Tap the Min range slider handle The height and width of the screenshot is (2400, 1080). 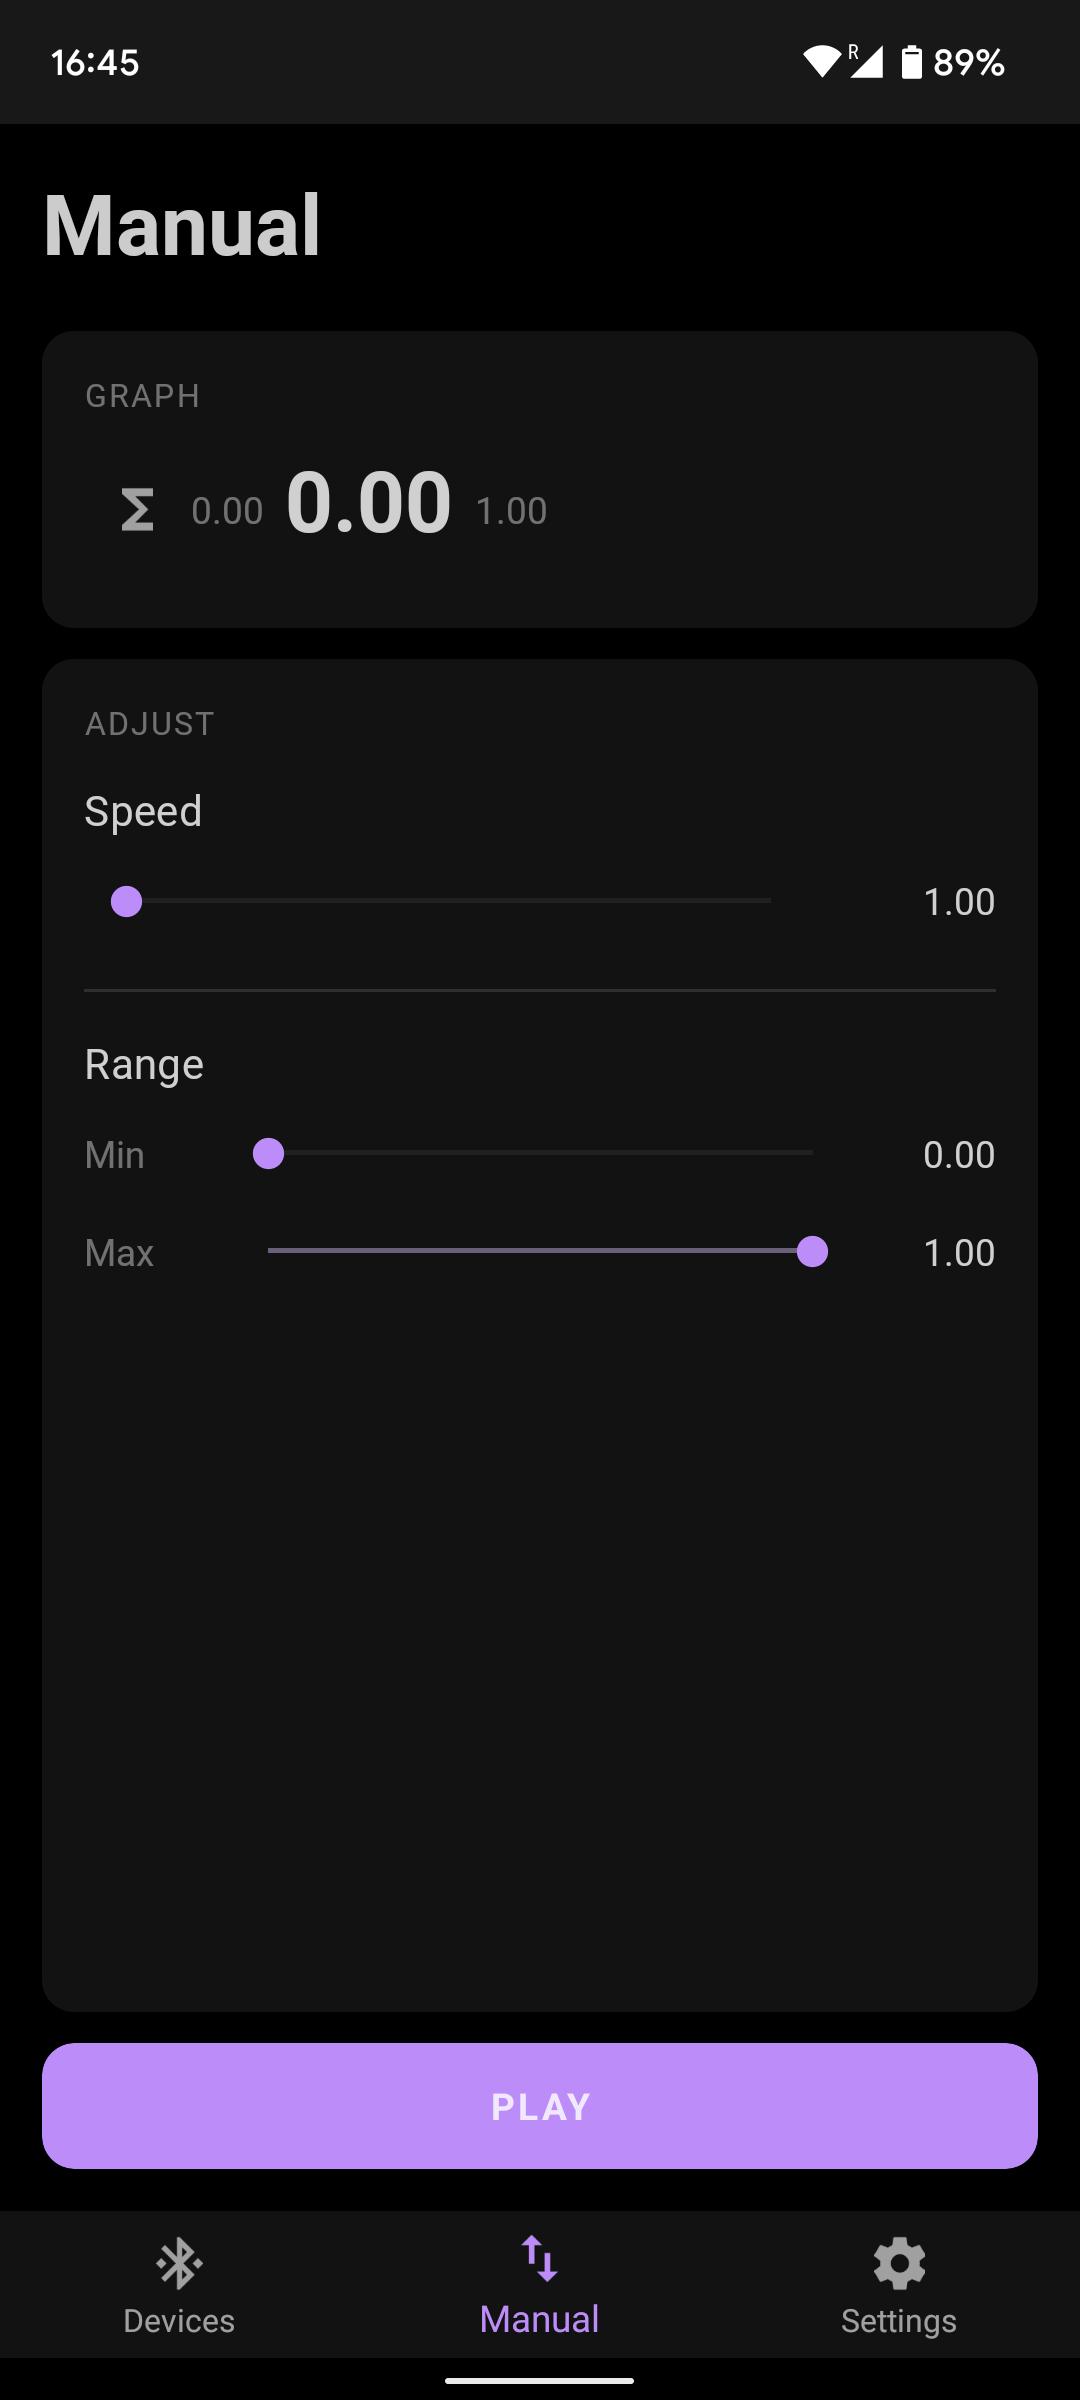[268, 1154]
